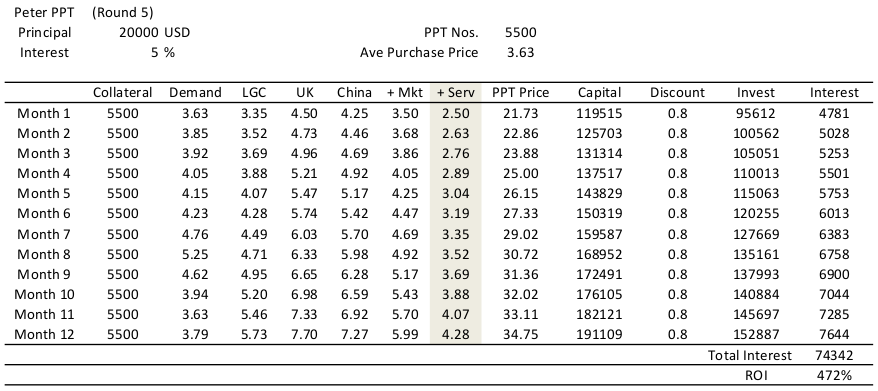Click Month 12 Capital cell 191109
Image resolution: width=878 pixels, height=391 pixels.
pos(599,334)
